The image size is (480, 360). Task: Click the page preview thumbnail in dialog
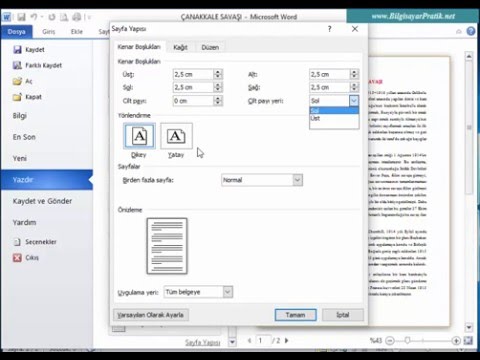click(167, 246)
